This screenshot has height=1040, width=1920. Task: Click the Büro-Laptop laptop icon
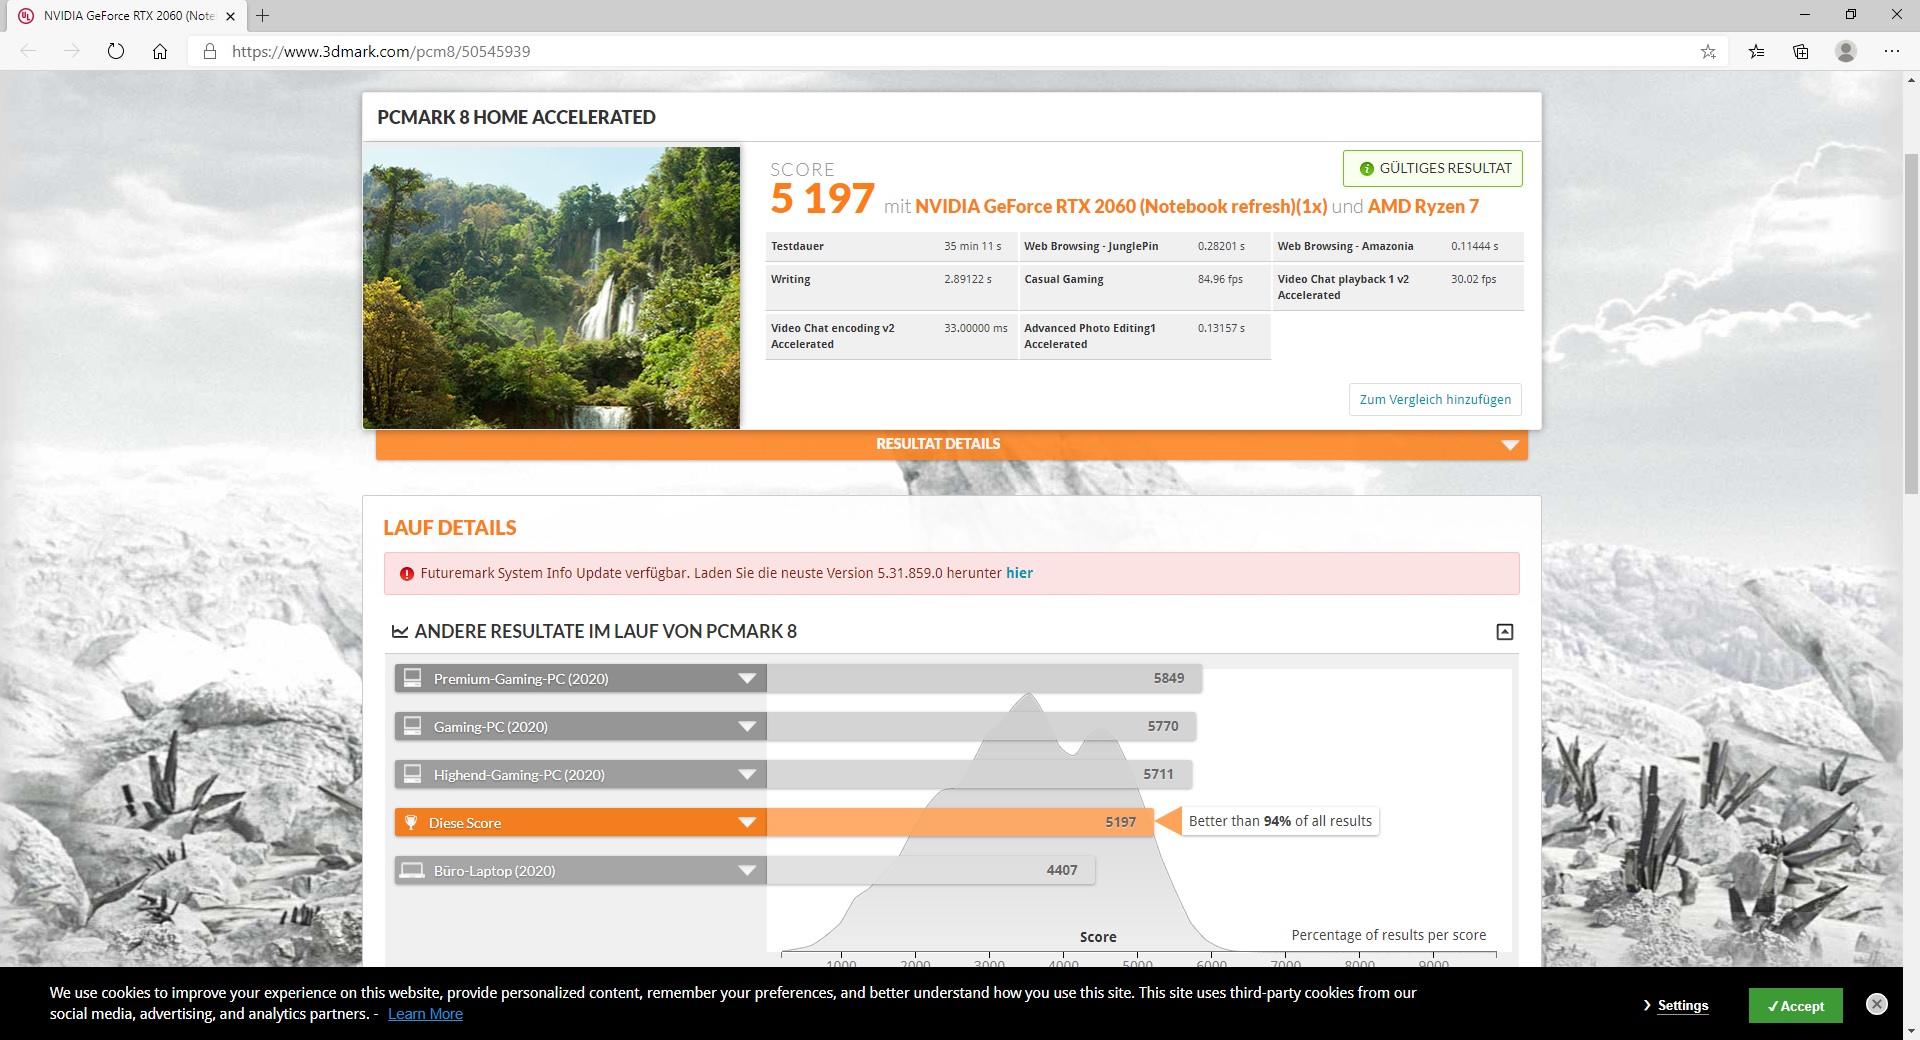[412, 870]
